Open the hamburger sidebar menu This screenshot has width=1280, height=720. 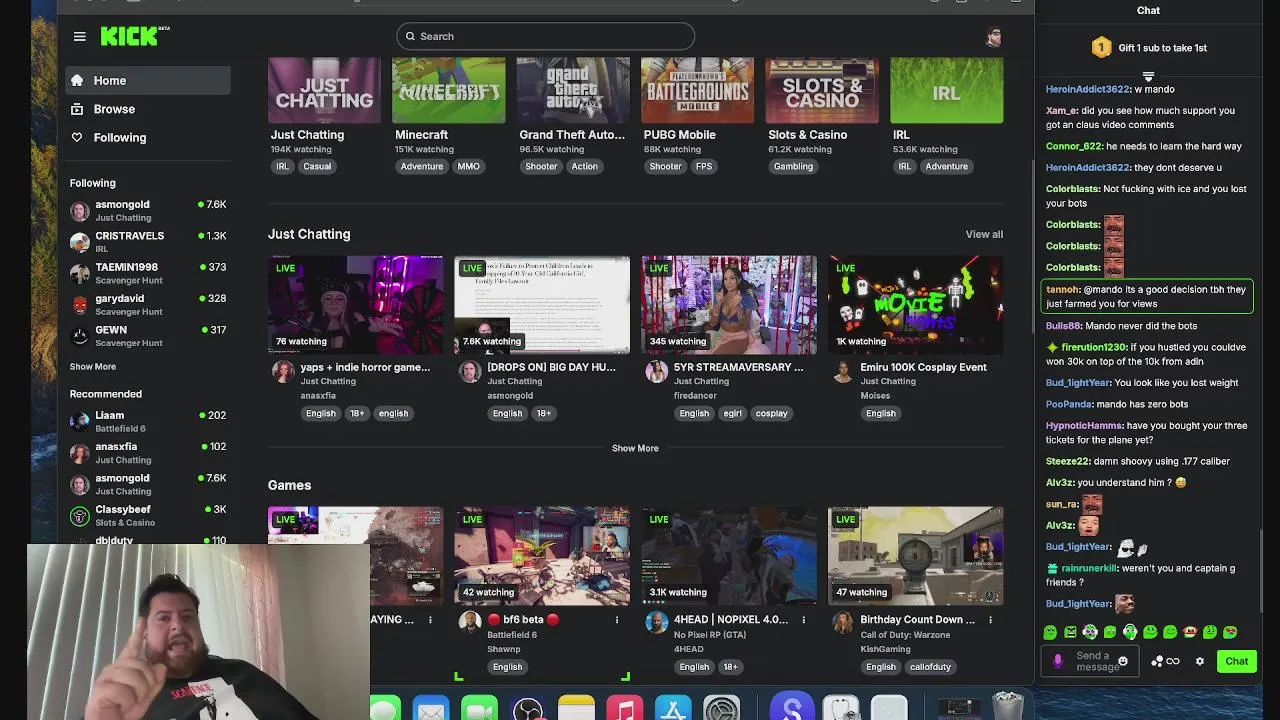tap(79, 36)
